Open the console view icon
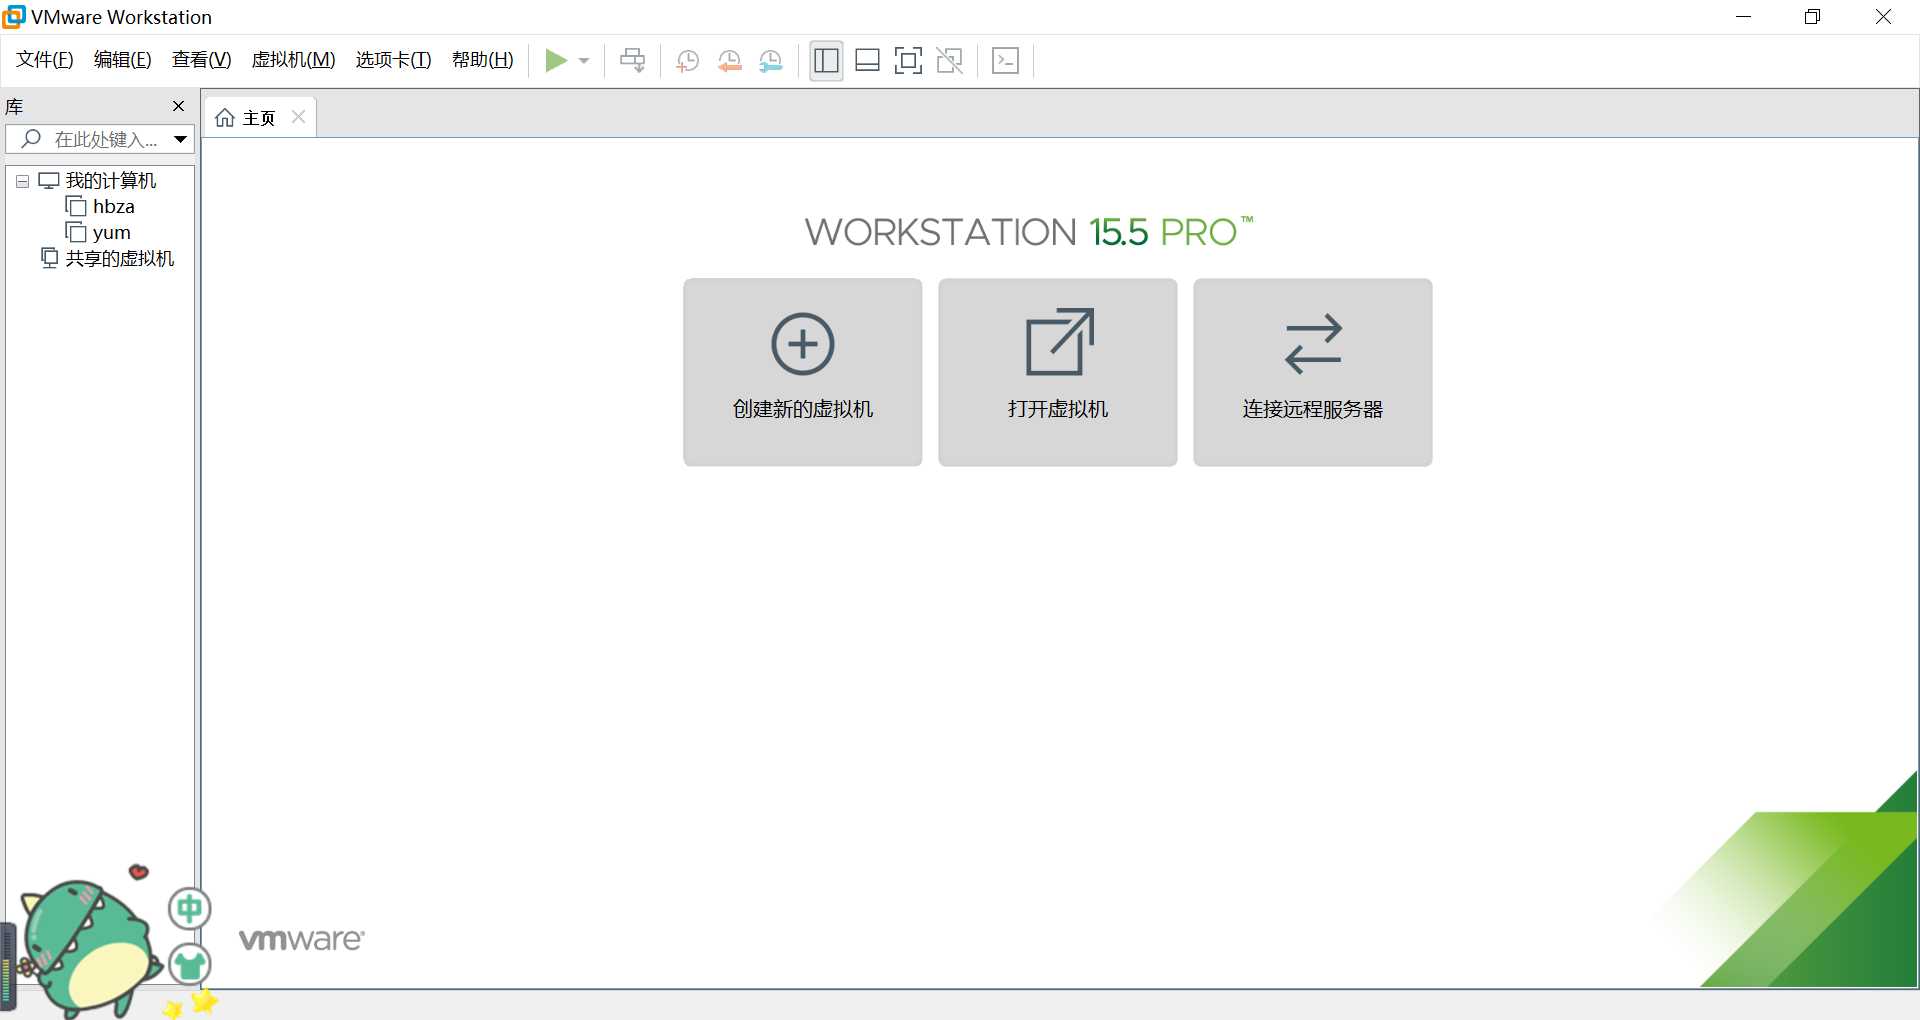The height and width of the screenshot is (1020, 1920). 1005,61
